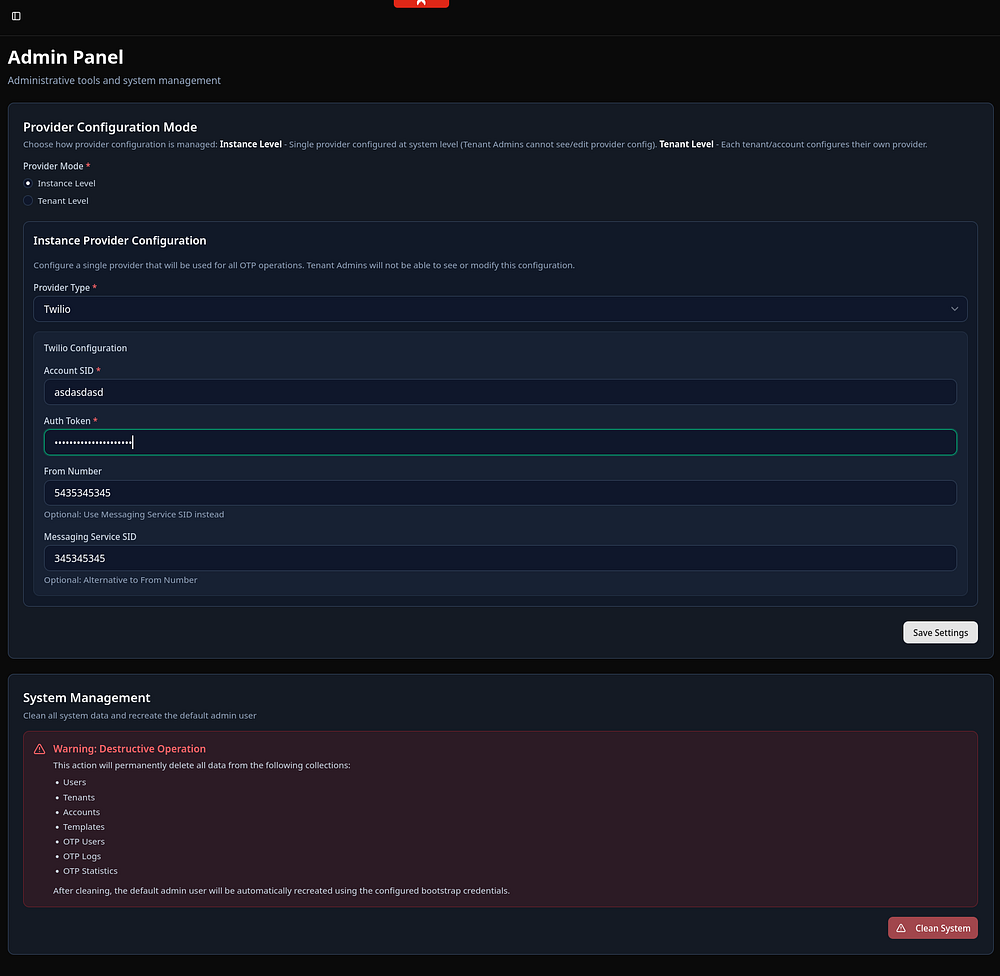Click 'Administrative tools and system management' subtitle
This screenshot has height=976, width=1000.
(114, 80)
